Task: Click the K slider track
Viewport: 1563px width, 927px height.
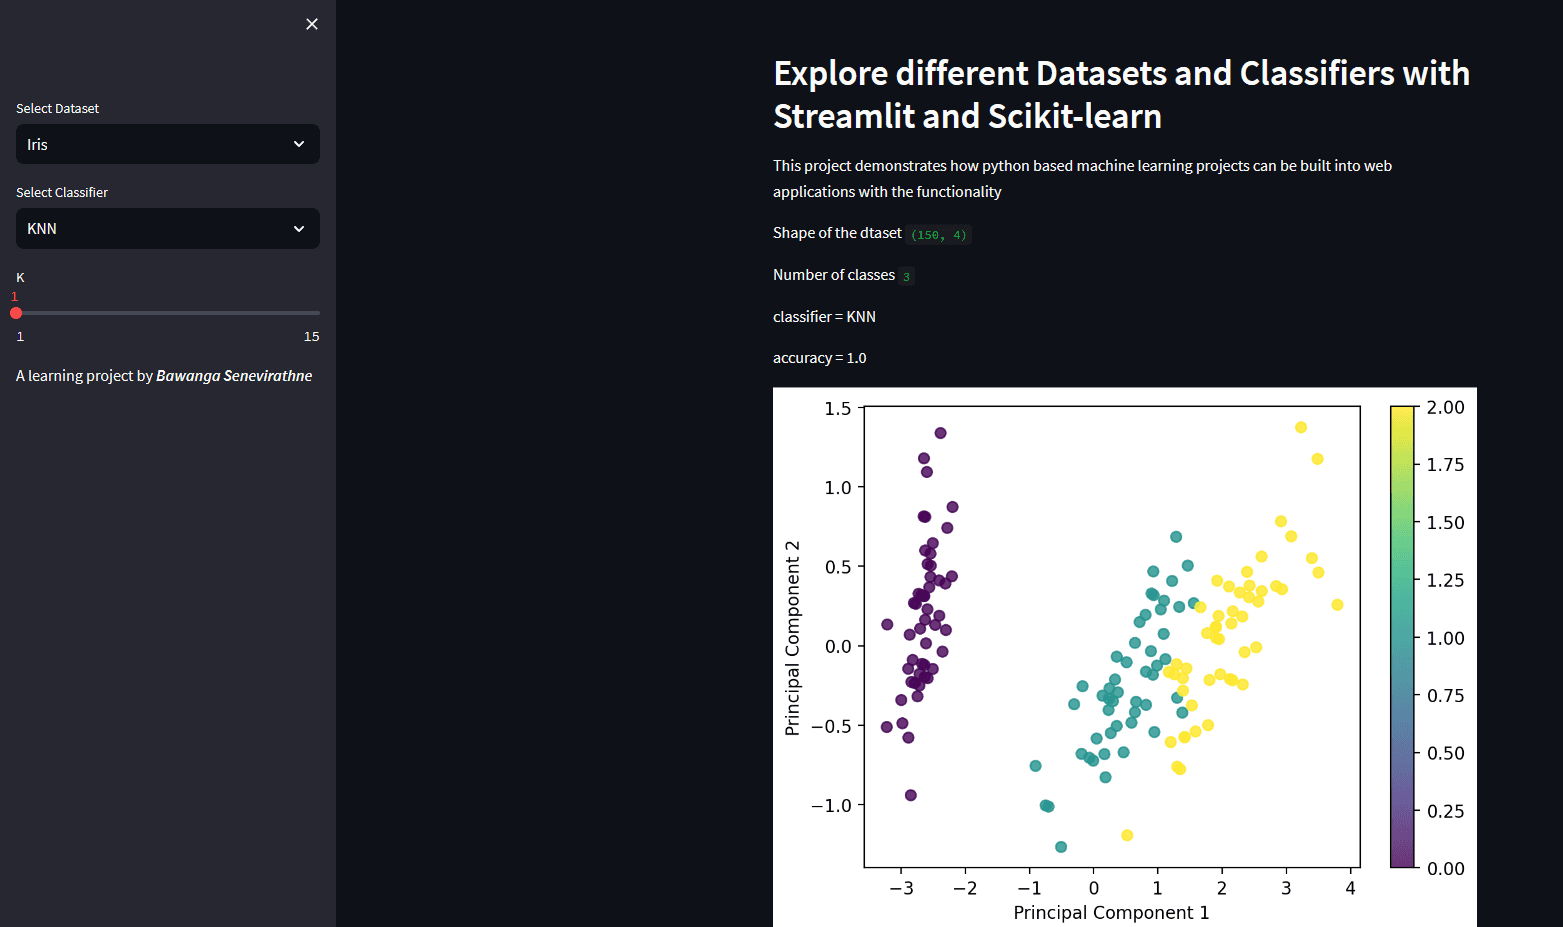Action: (x=168, y=313)
